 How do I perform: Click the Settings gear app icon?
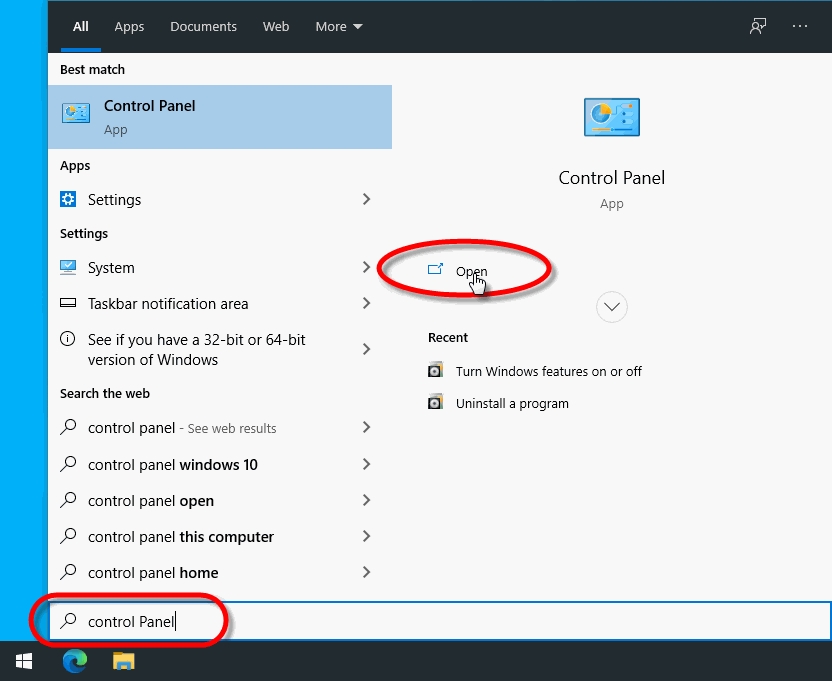68,199
